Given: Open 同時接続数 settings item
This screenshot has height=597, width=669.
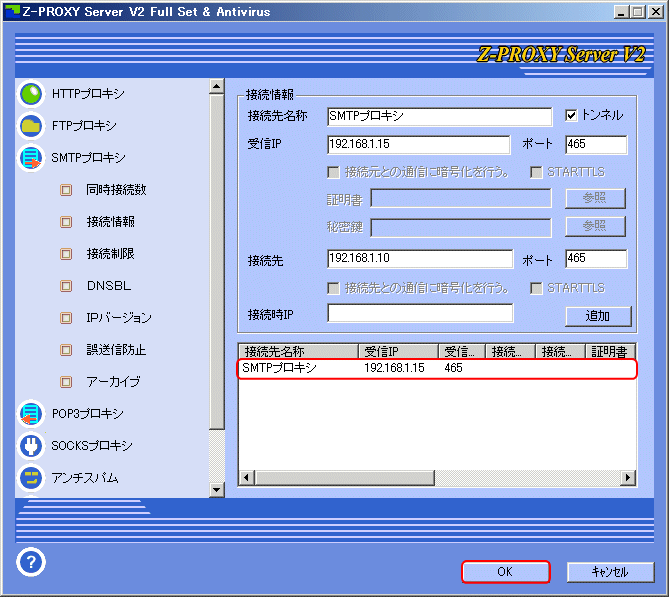Looking at the screenshot, I should click(x=116, y=189).
